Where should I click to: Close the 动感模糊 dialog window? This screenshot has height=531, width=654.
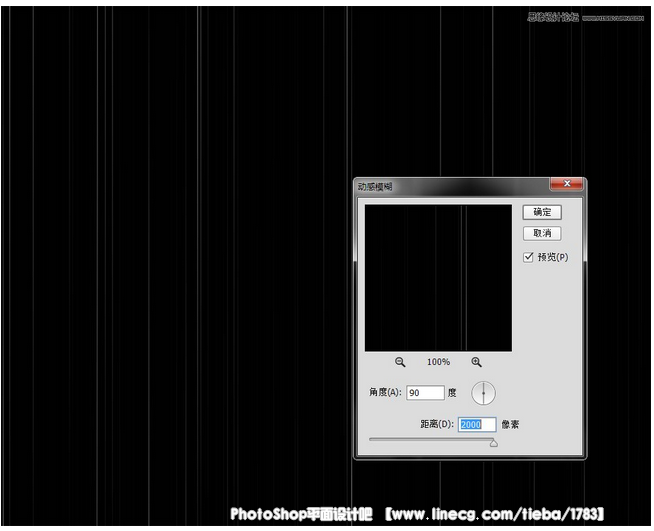[566, 185]
